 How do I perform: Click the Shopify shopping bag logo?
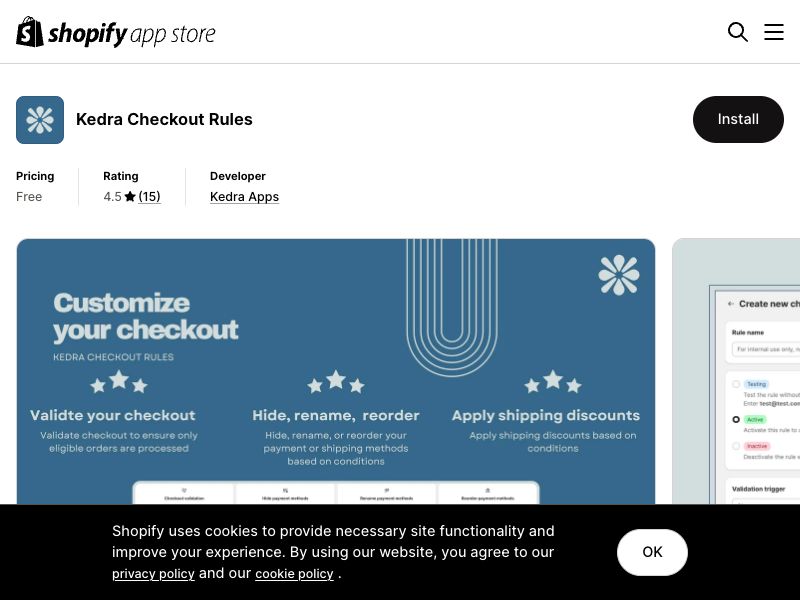30,31
